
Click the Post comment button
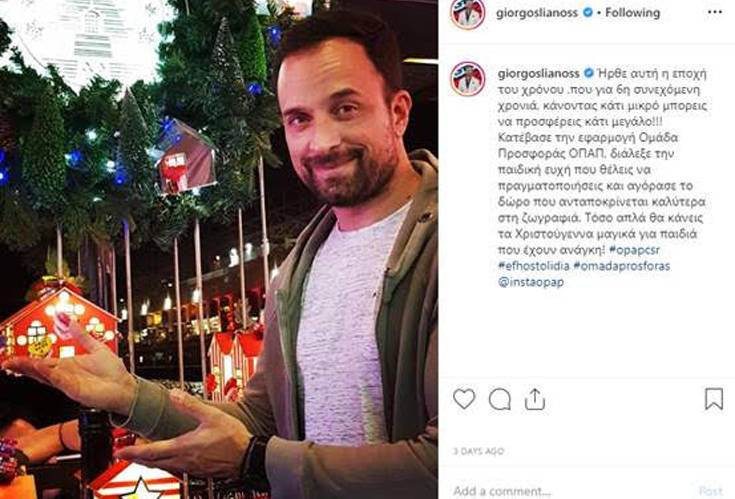(x=711, y=491)
